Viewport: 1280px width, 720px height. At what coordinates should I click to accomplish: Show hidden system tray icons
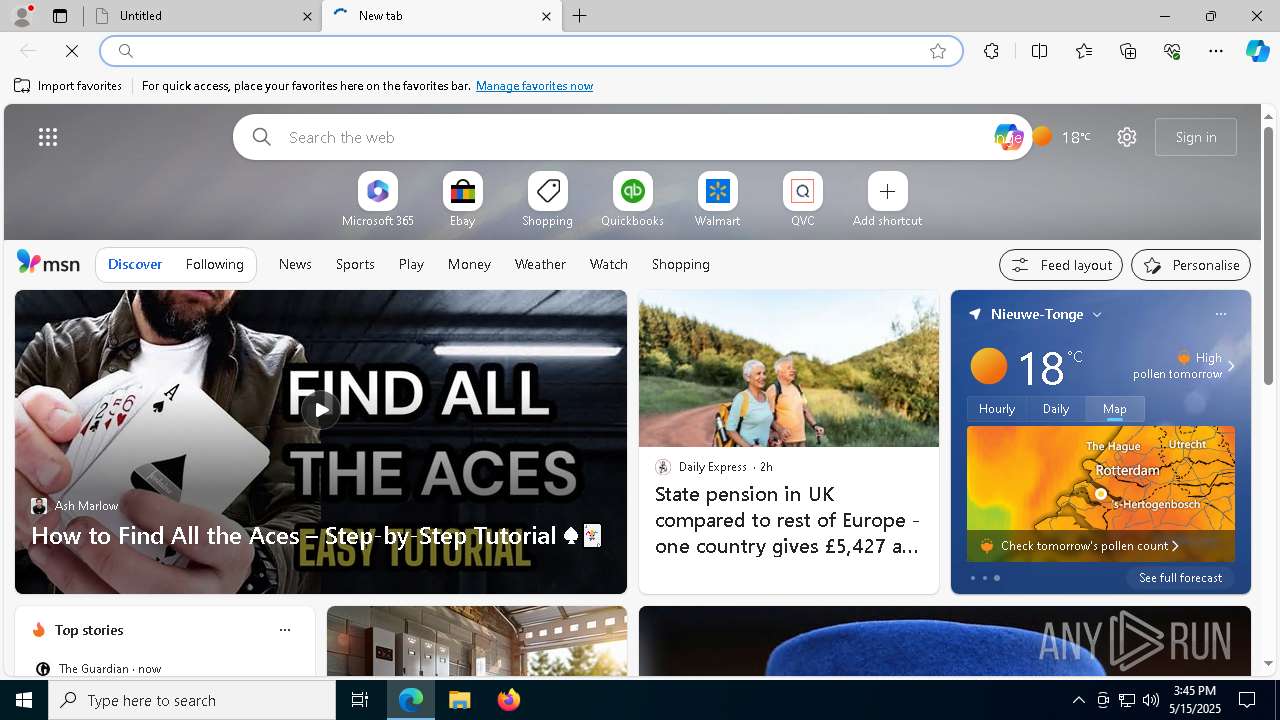point(1078,700)
